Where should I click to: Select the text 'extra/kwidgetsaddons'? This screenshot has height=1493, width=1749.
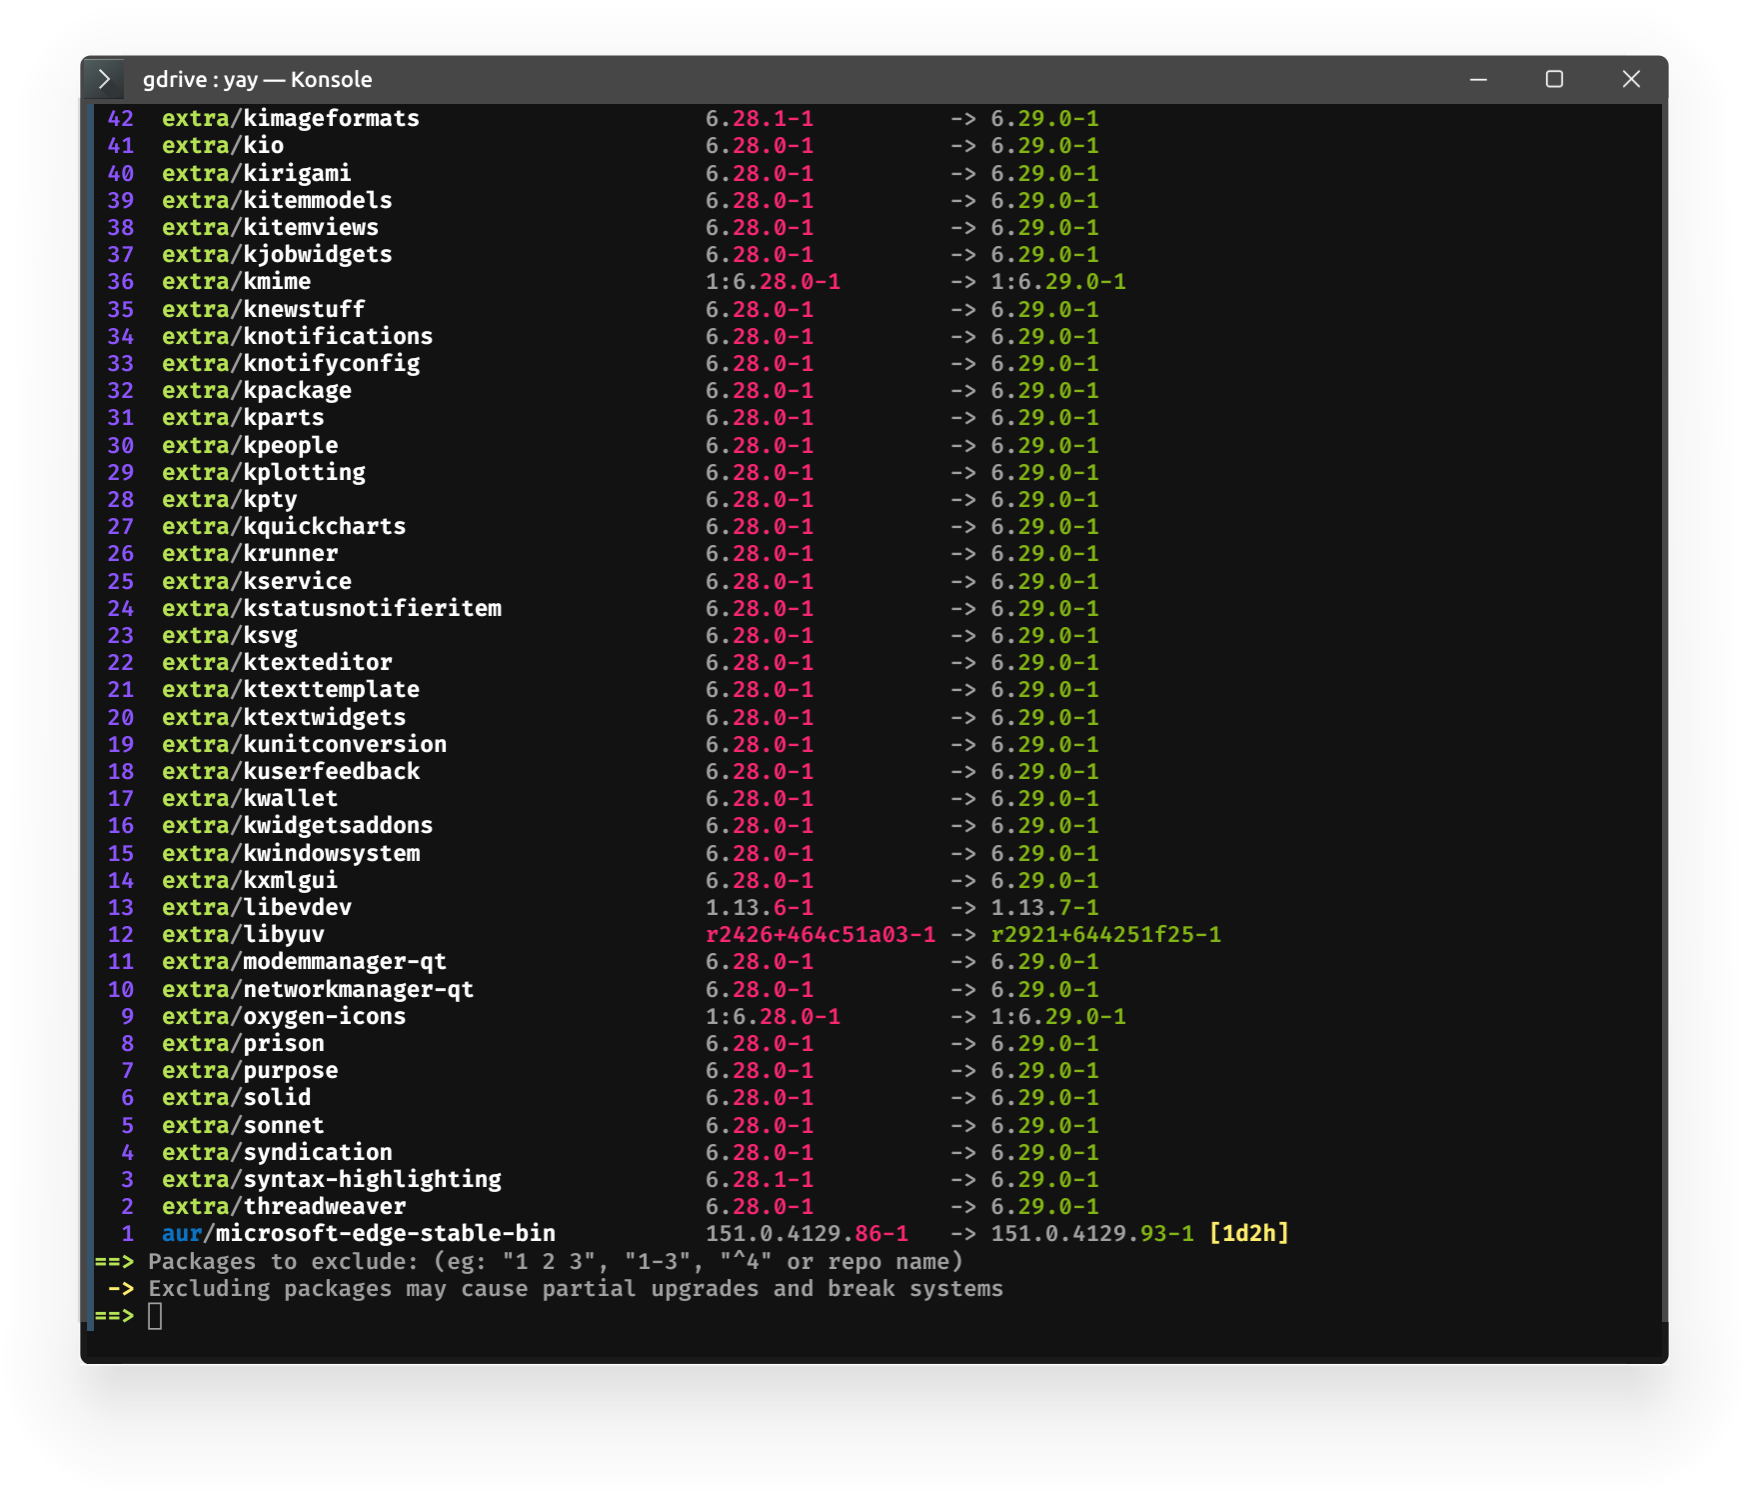pos(298,826)
